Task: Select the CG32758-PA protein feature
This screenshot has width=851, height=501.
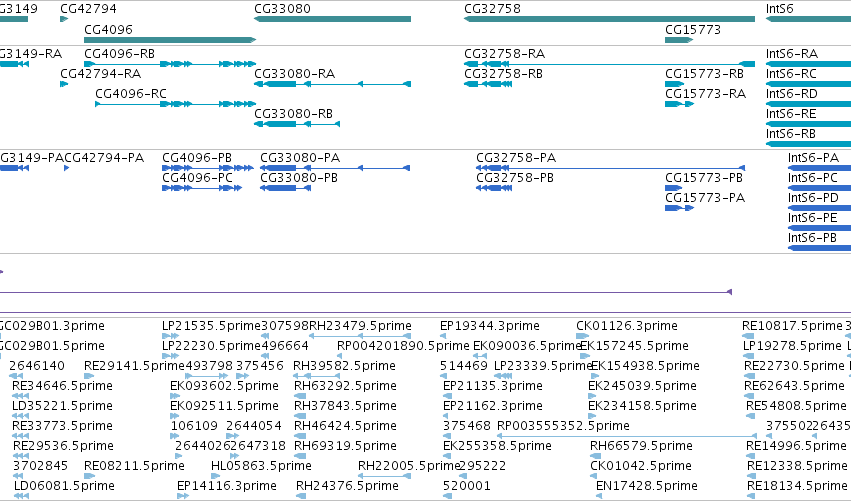Action: (x=611, y=168)
